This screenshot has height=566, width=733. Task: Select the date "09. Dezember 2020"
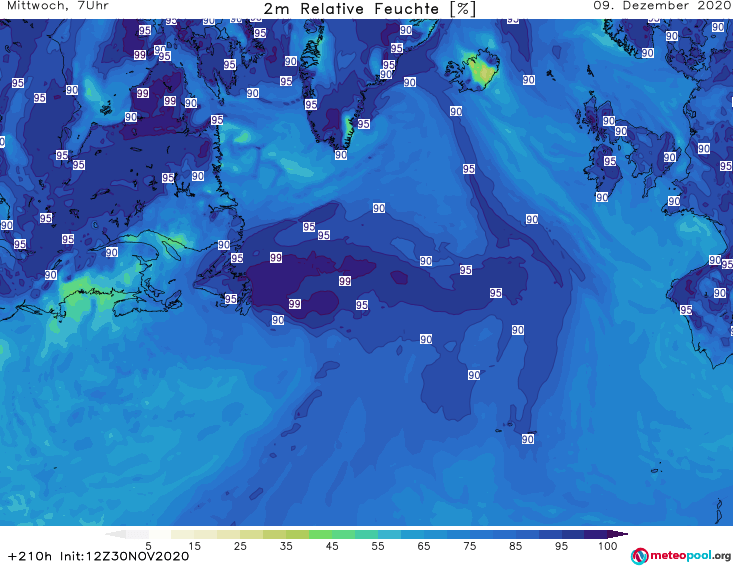662,6
